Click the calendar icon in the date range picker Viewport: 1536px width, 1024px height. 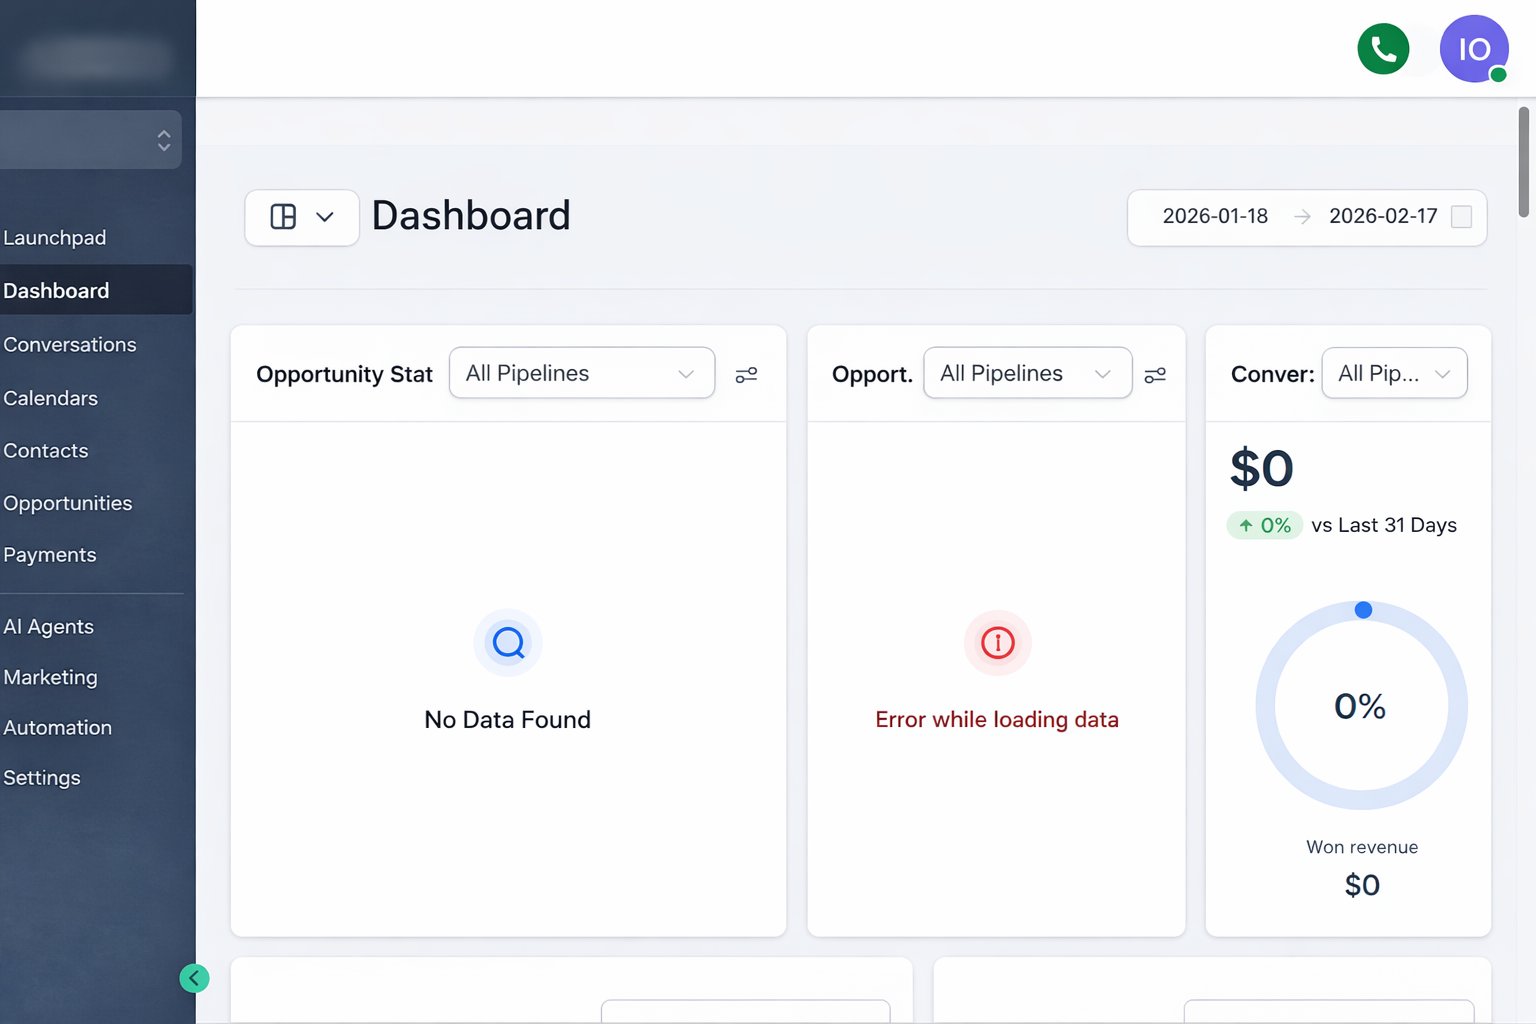point(1459,217)
